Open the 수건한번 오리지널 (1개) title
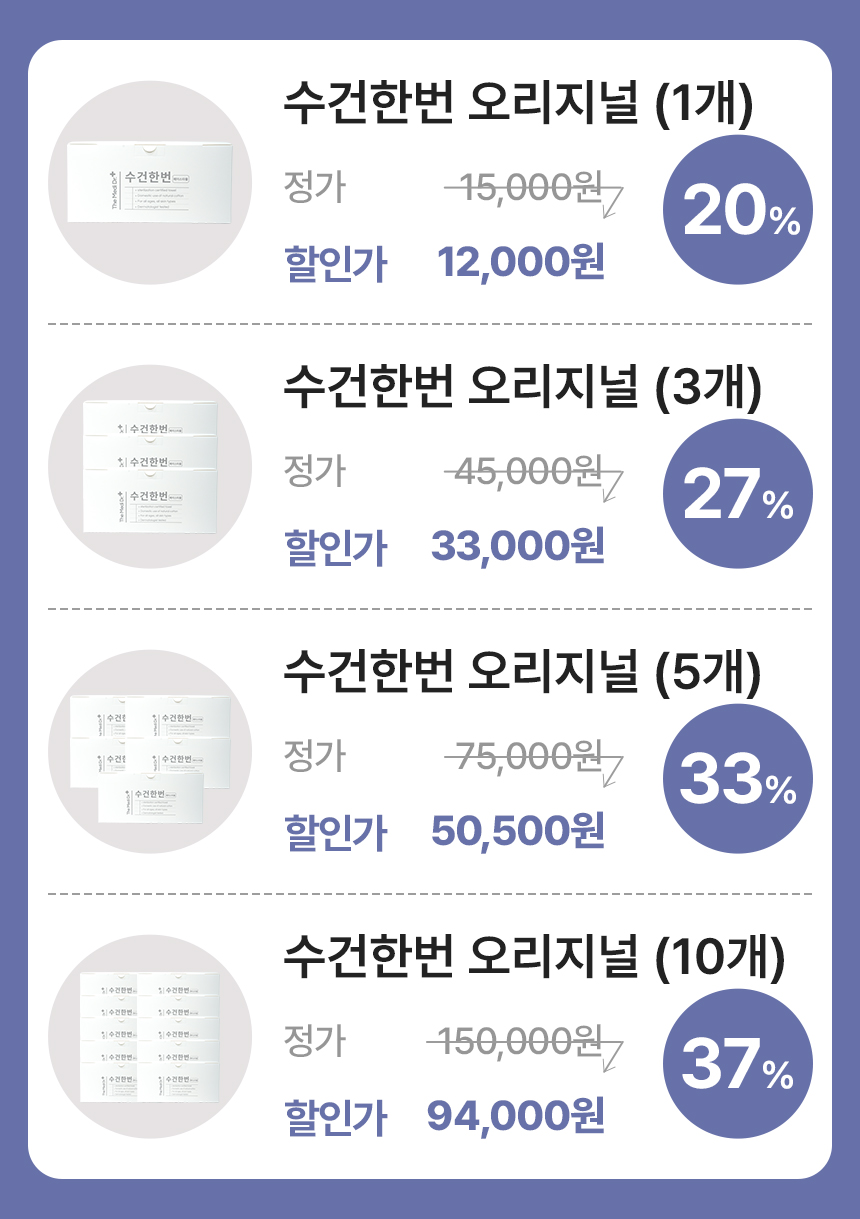 click(517, 104)
